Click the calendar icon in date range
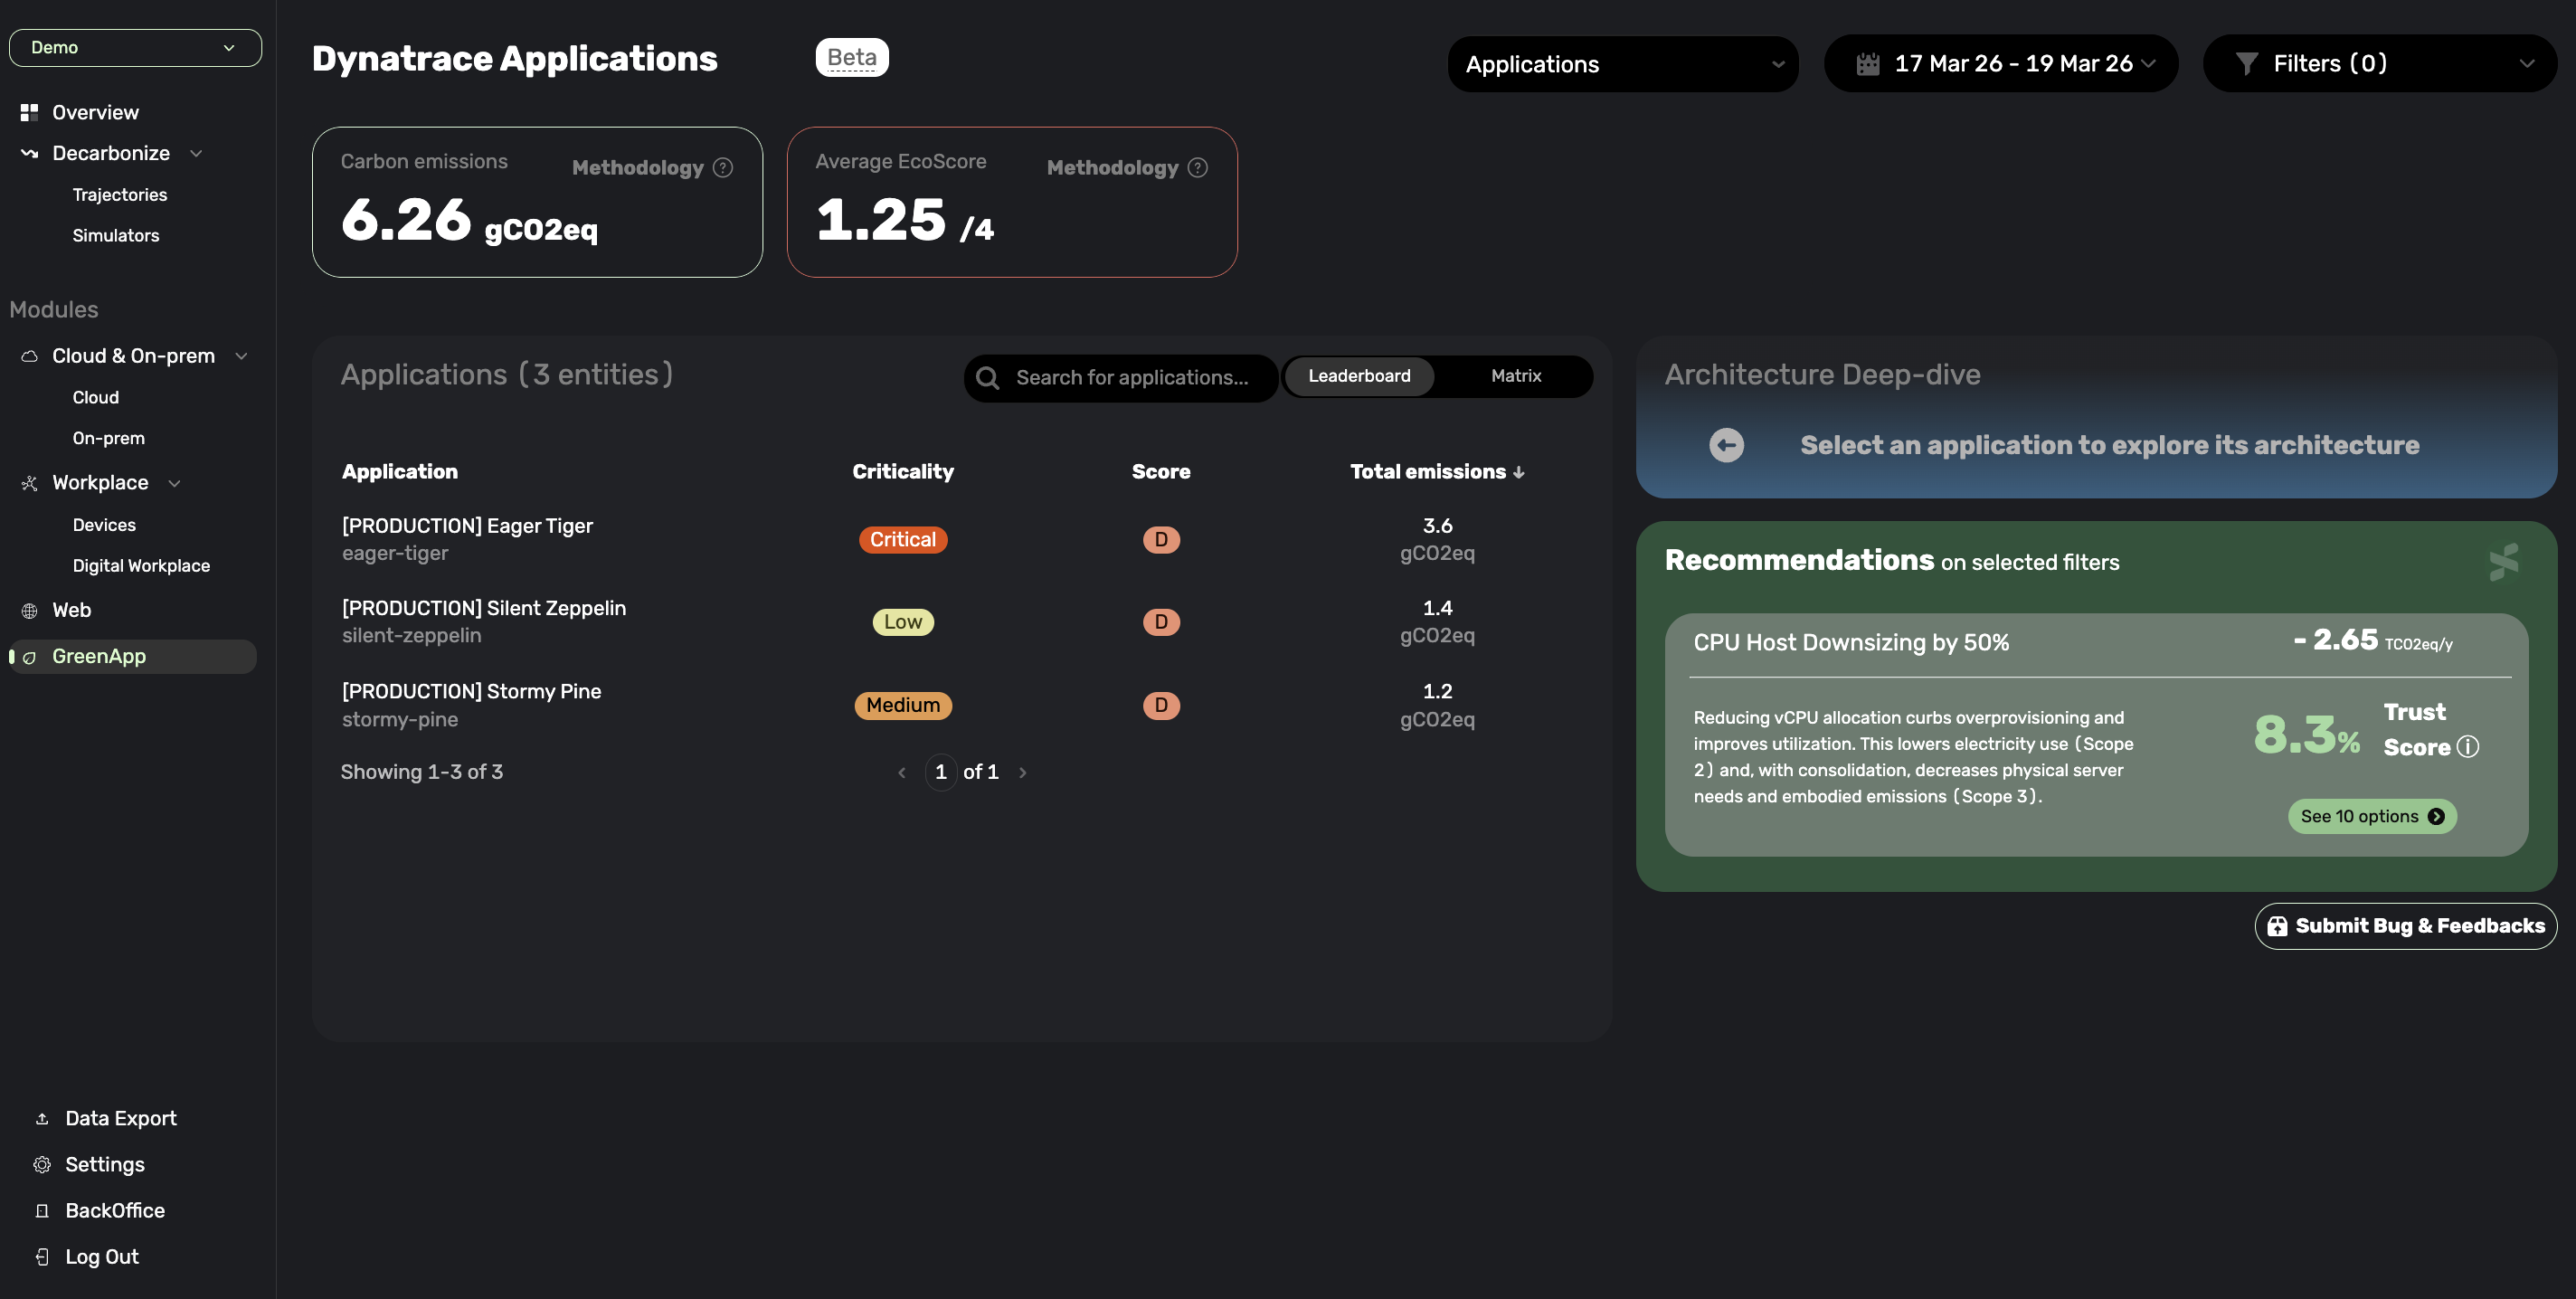The height and width of the screenshot is (1299, 2576). (x=1868, y=64)
